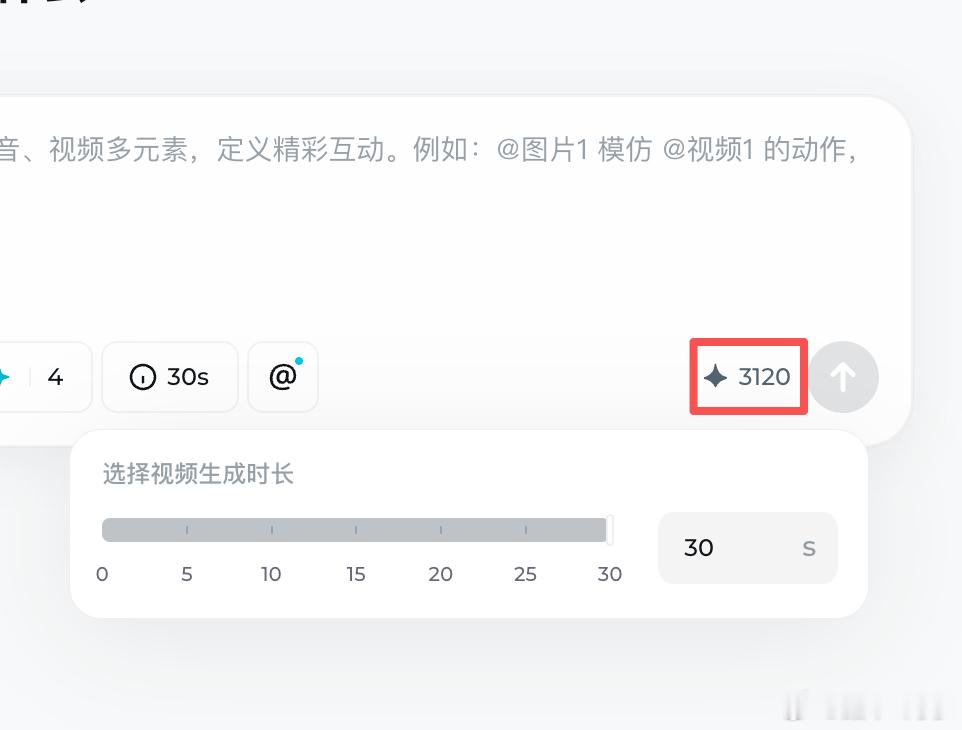Set duration slider to the 5 tick
962x730 pixels.
[187, 530]
